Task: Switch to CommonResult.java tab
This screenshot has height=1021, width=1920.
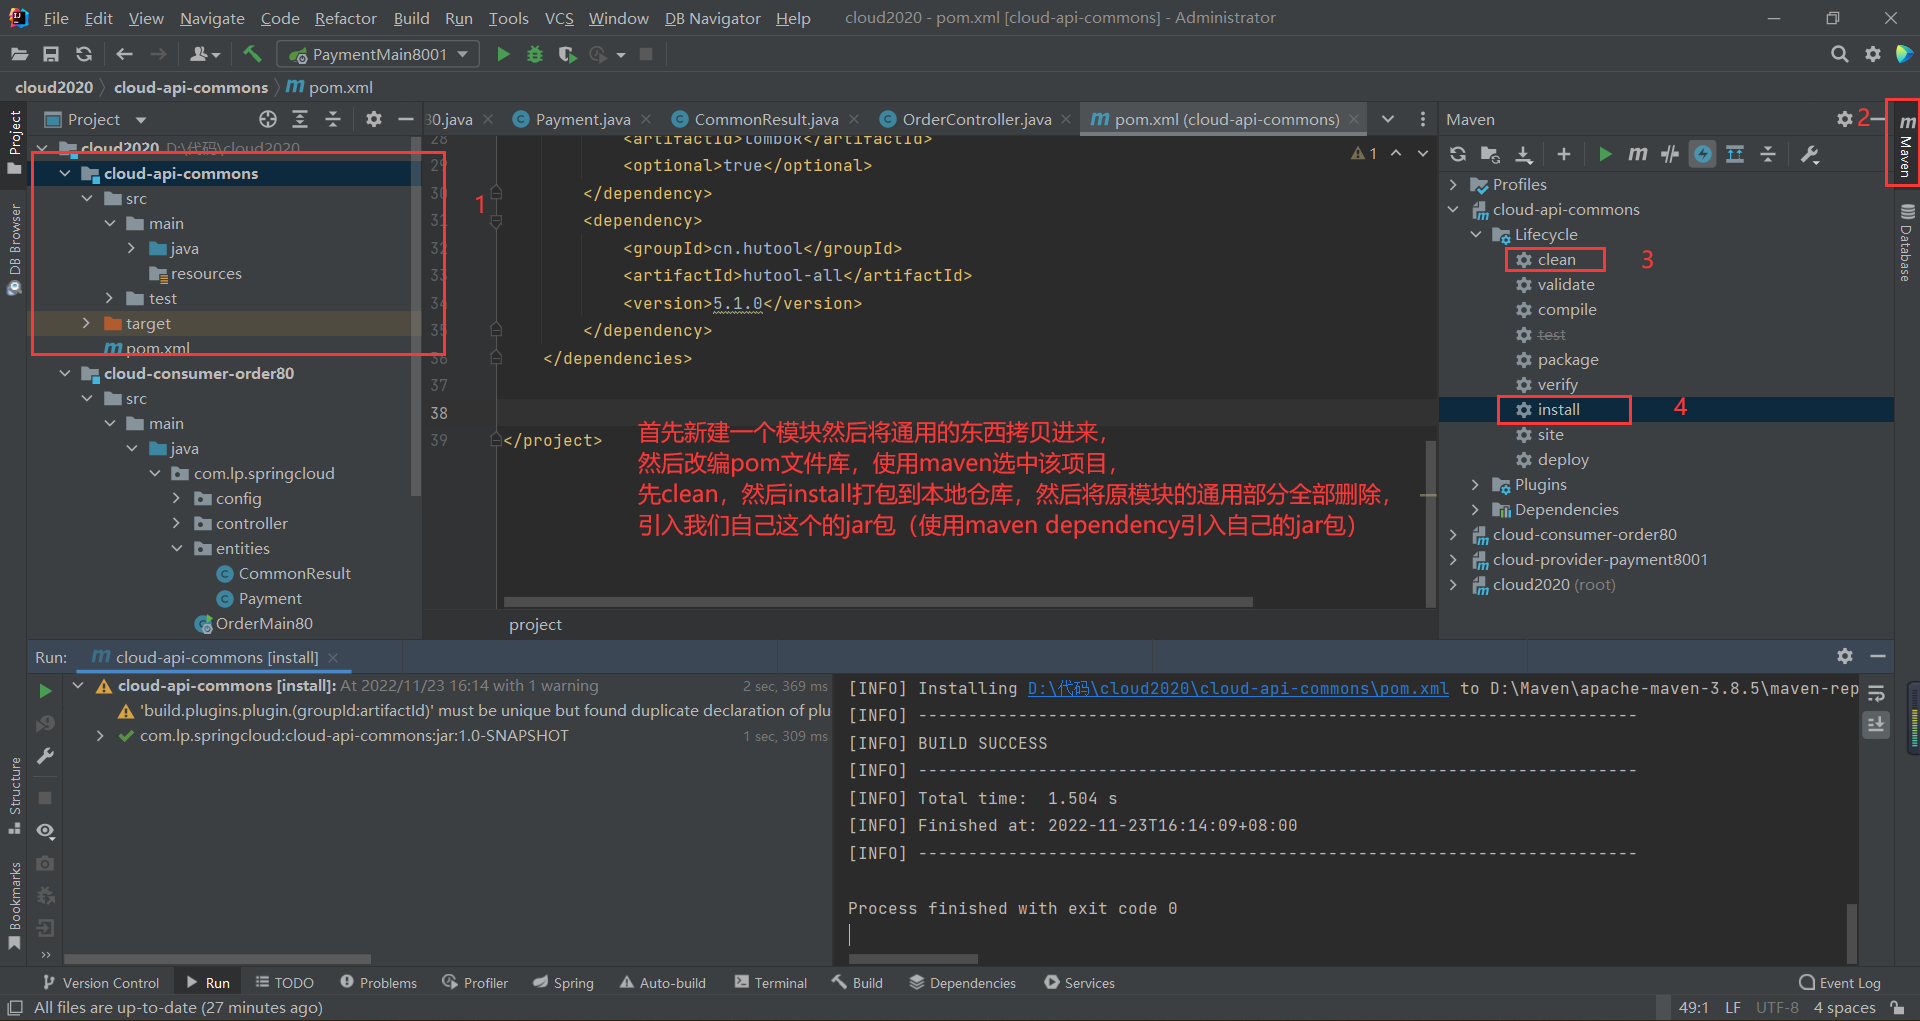Action: (766, 119)
